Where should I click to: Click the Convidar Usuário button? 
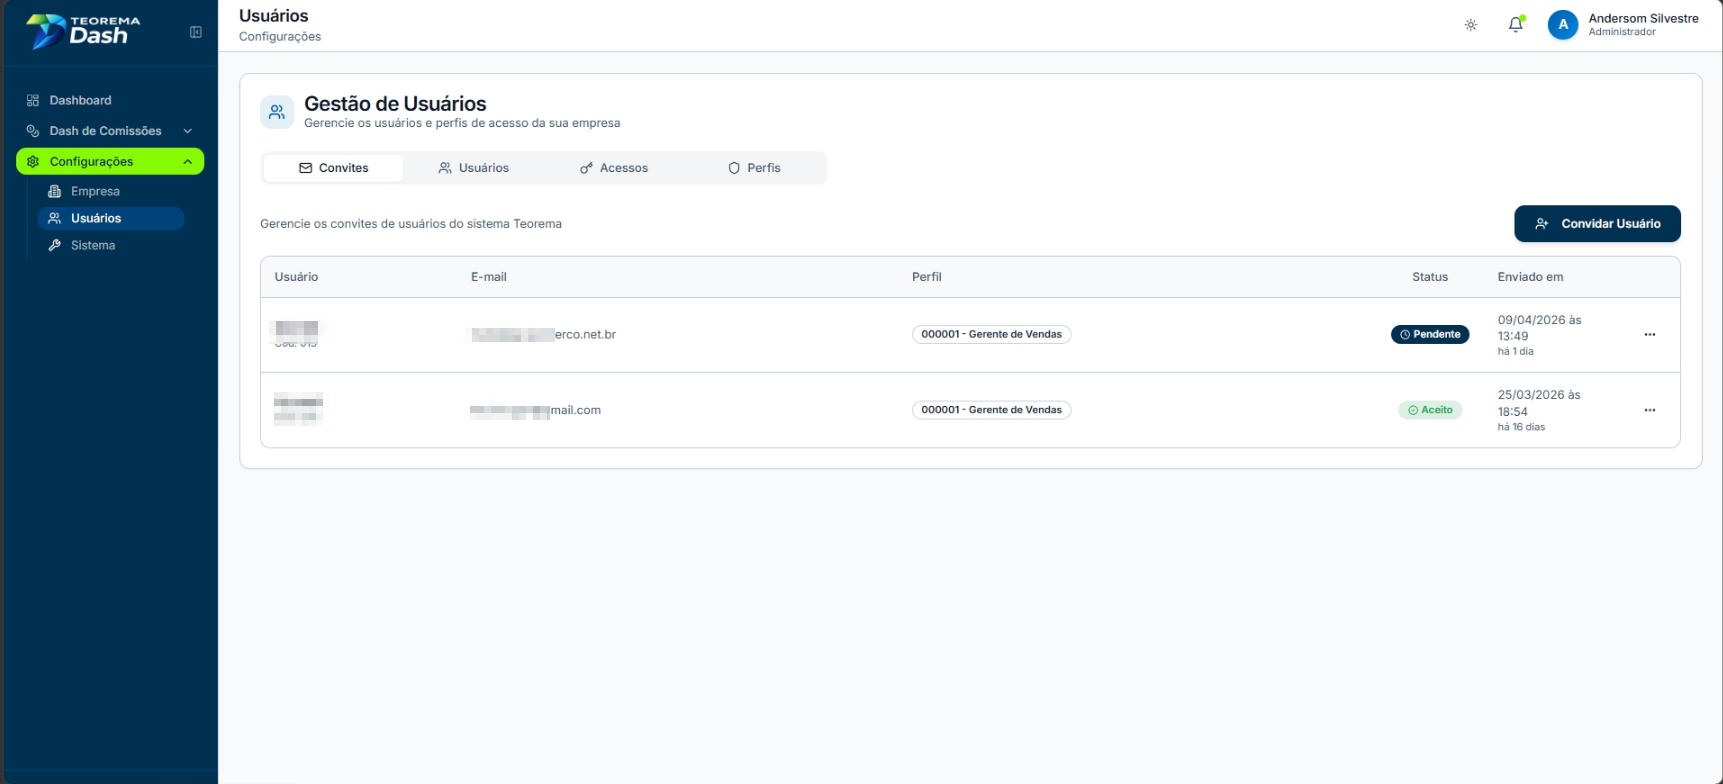[1597, 224]
